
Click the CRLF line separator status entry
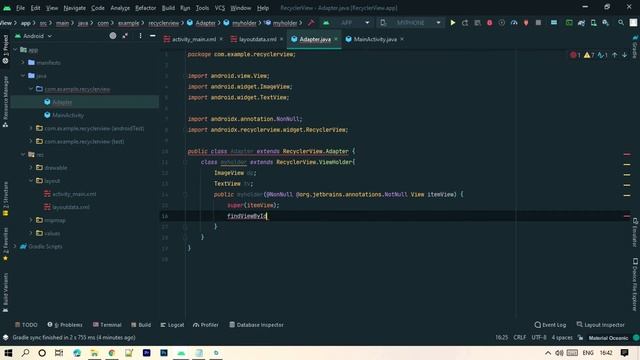coord(520,338)
